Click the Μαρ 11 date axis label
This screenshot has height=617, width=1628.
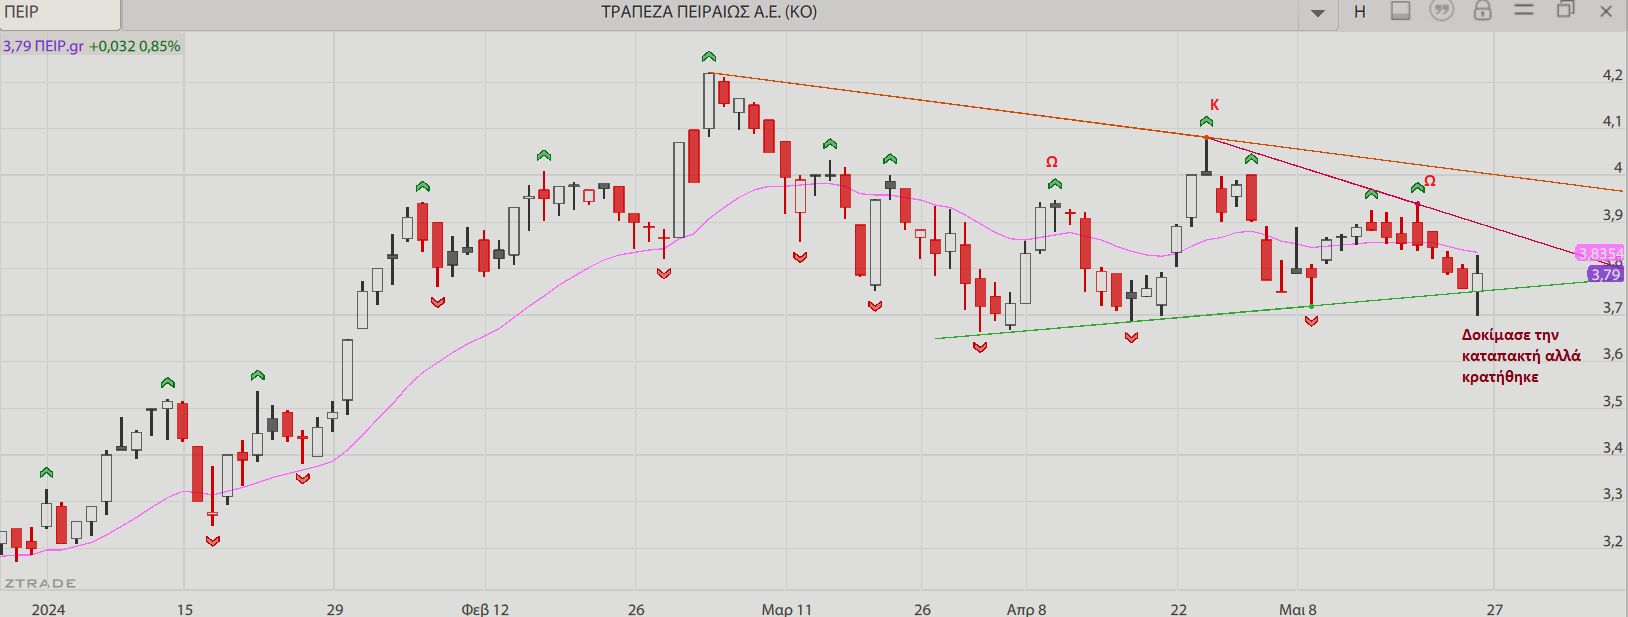coord(787,609)
